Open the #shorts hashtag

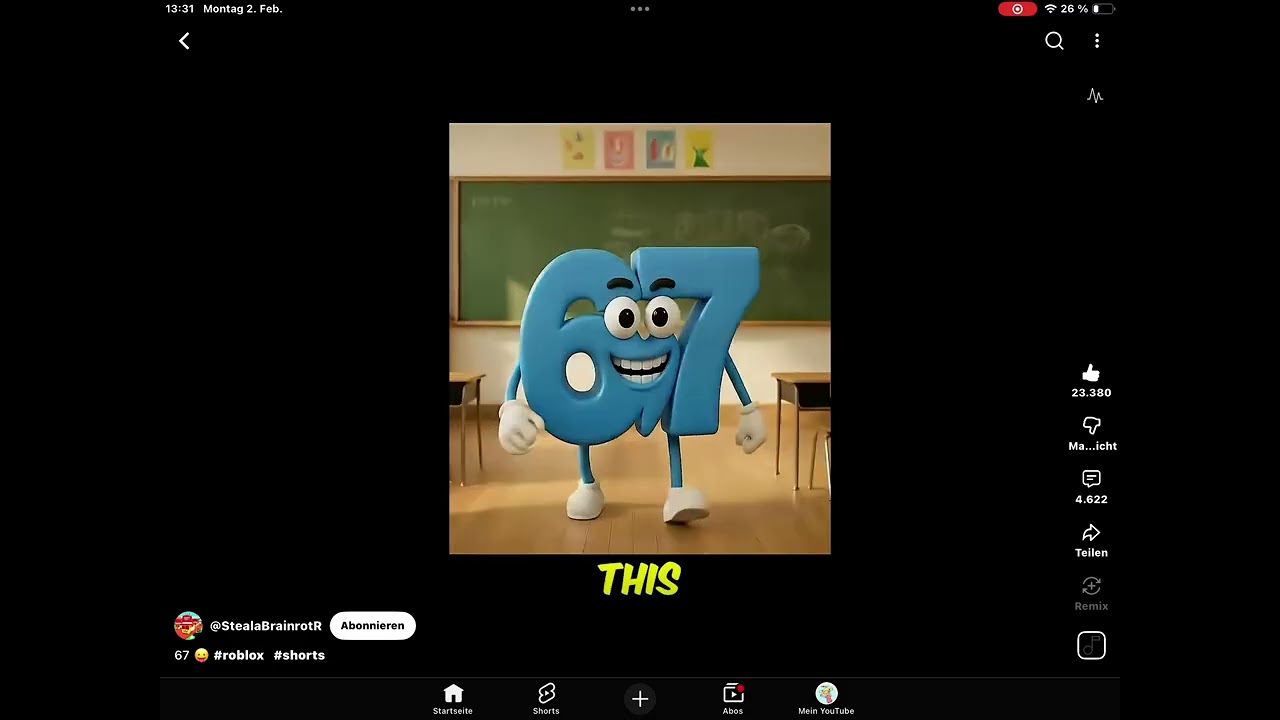click(299, 655)
